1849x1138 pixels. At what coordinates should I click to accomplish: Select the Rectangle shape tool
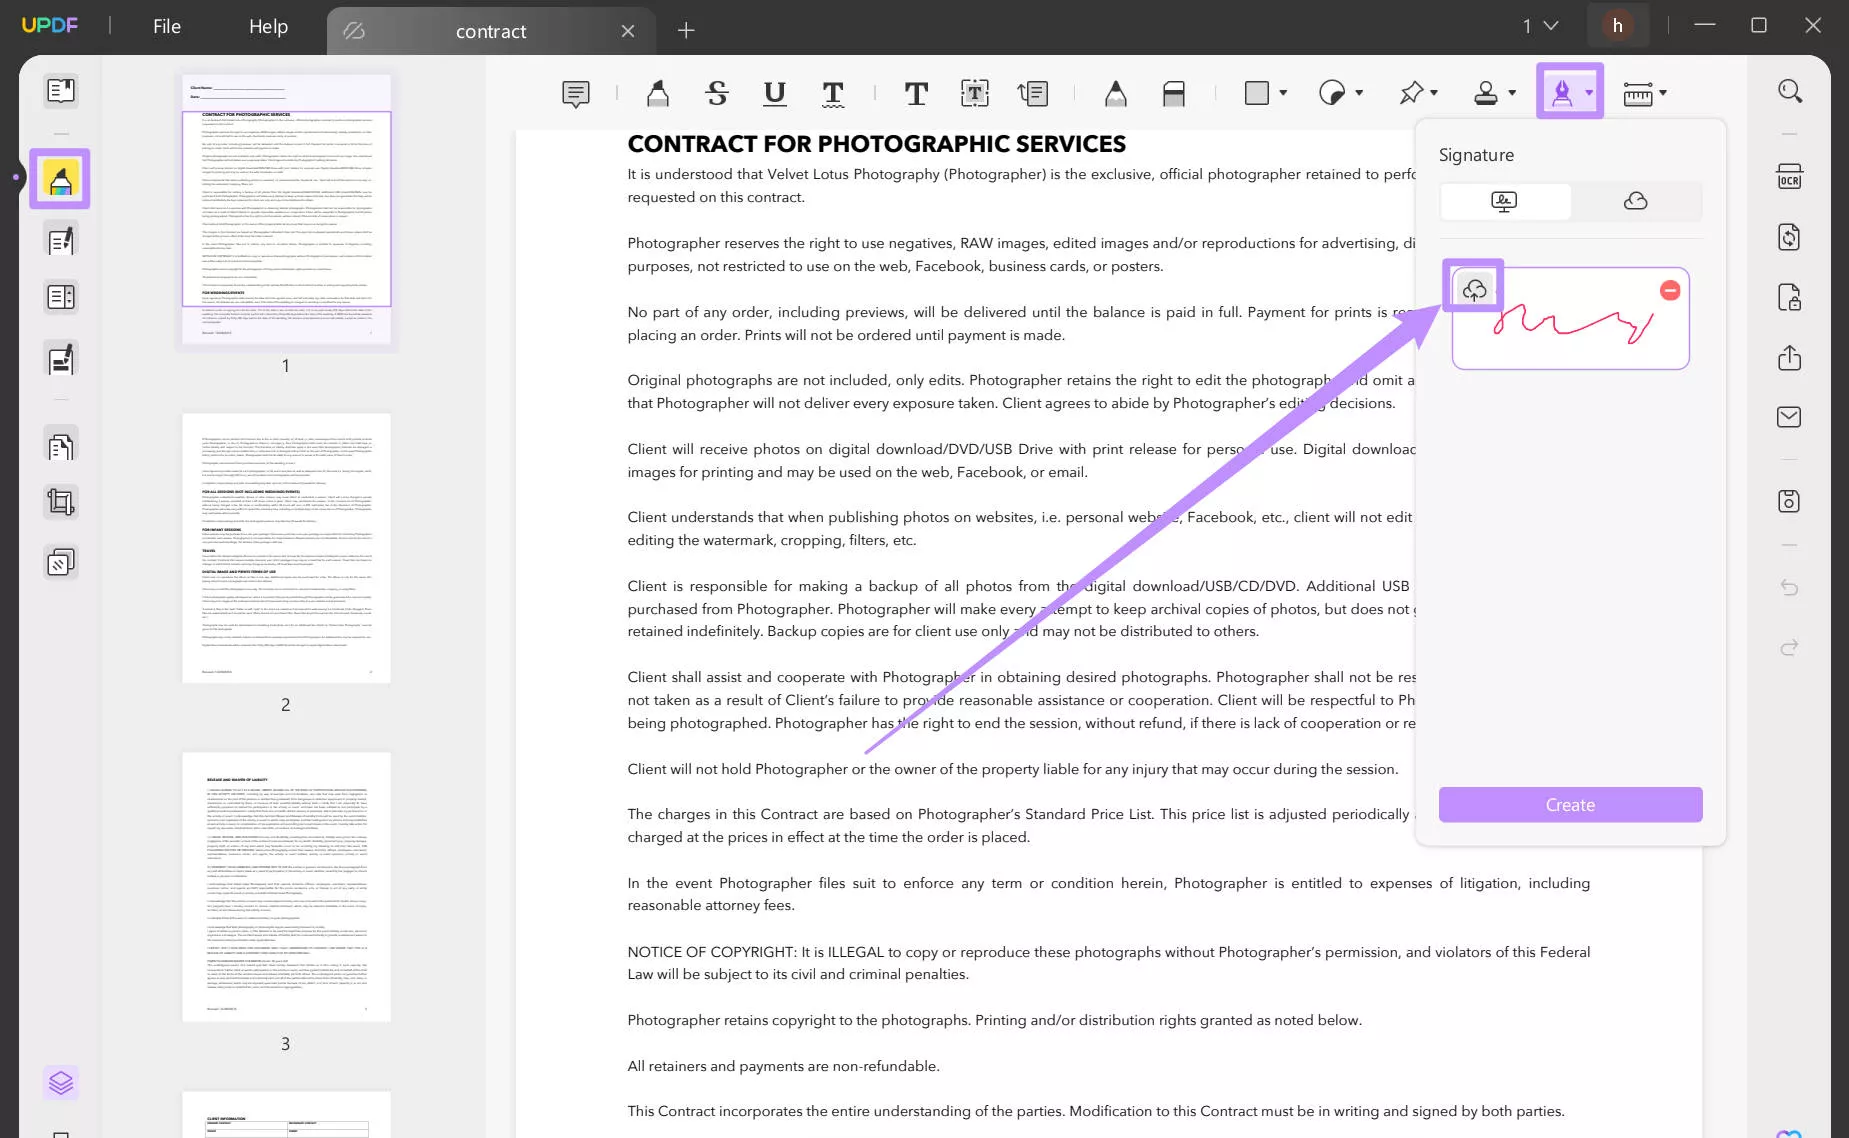(x=1257, y=93)
